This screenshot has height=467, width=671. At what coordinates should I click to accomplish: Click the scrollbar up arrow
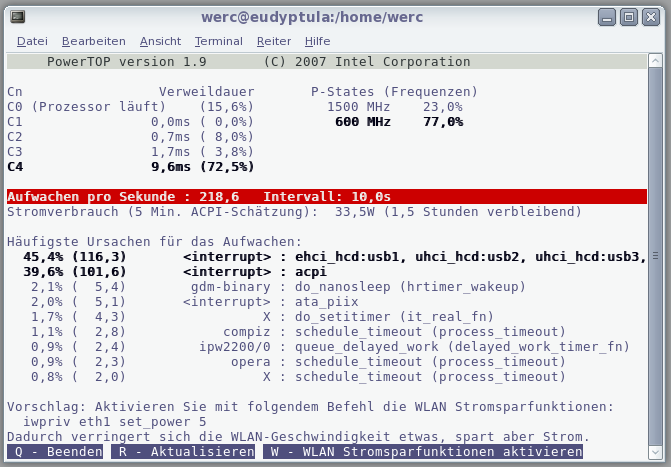(x=656, y=63)
